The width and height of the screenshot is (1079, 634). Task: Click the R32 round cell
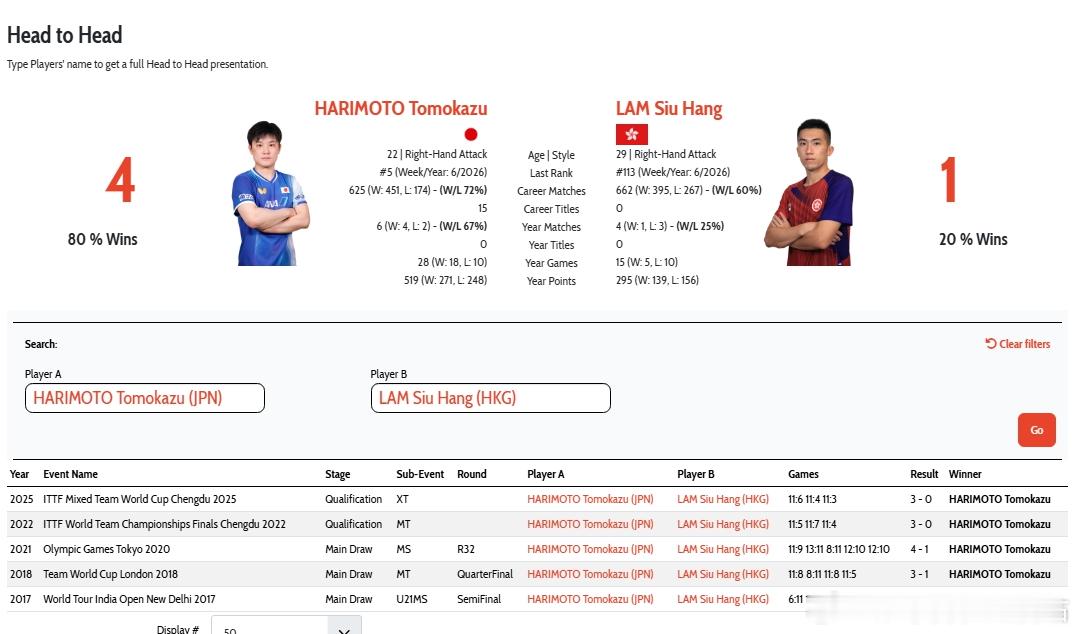pyautogui.click(x=466, y=549)
